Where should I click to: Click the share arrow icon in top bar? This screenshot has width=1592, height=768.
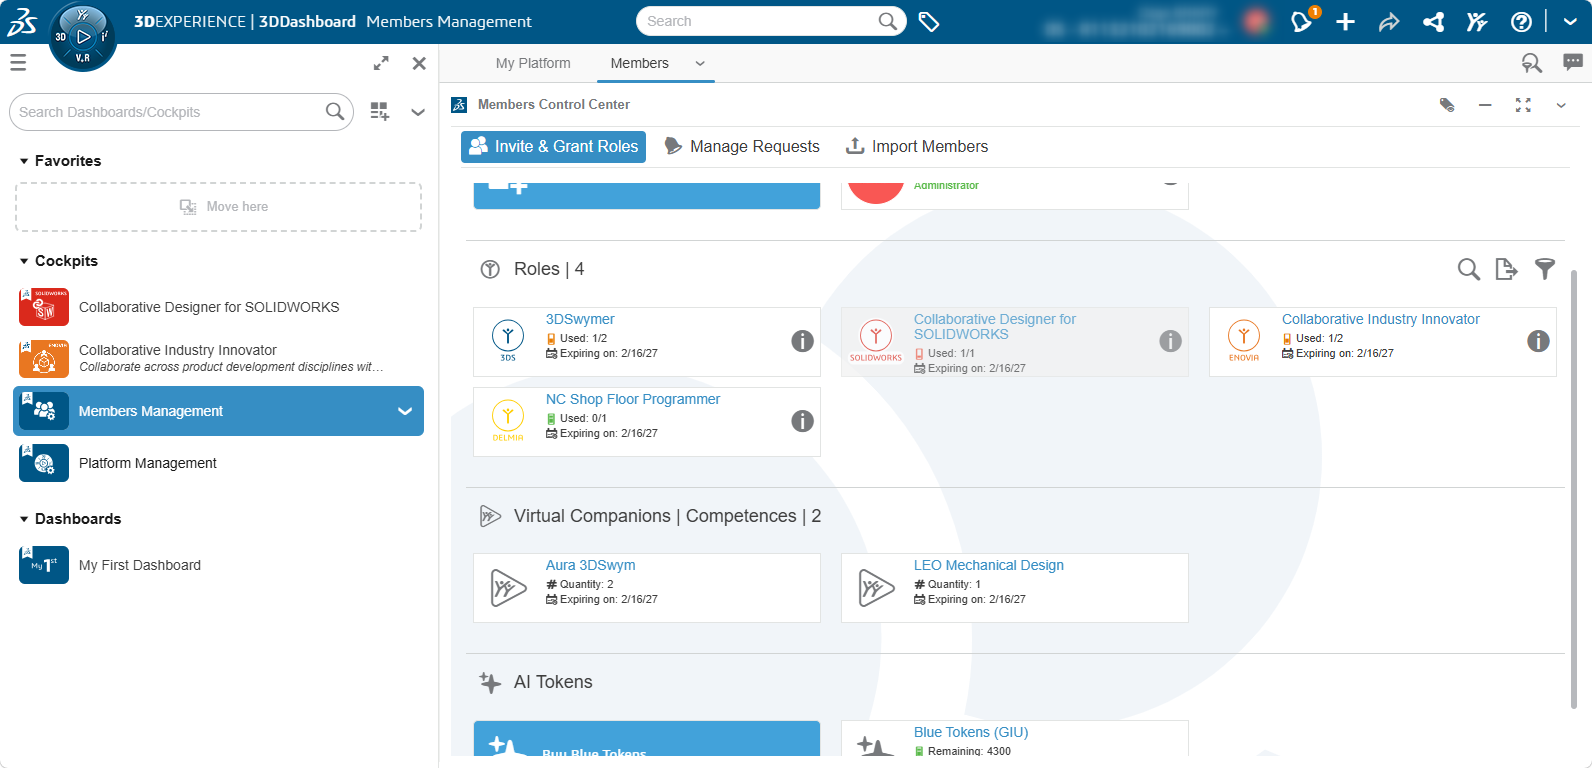tap(1389, 22)
